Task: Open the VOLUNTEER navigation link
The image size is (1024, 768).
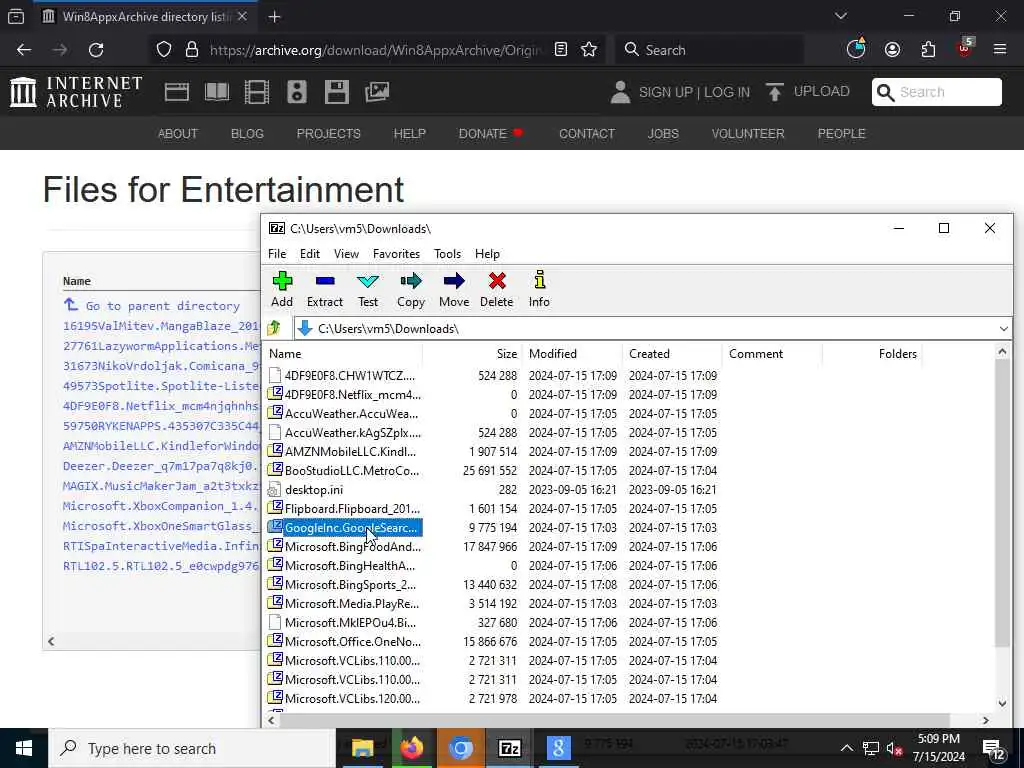Action: coord(748,133)
